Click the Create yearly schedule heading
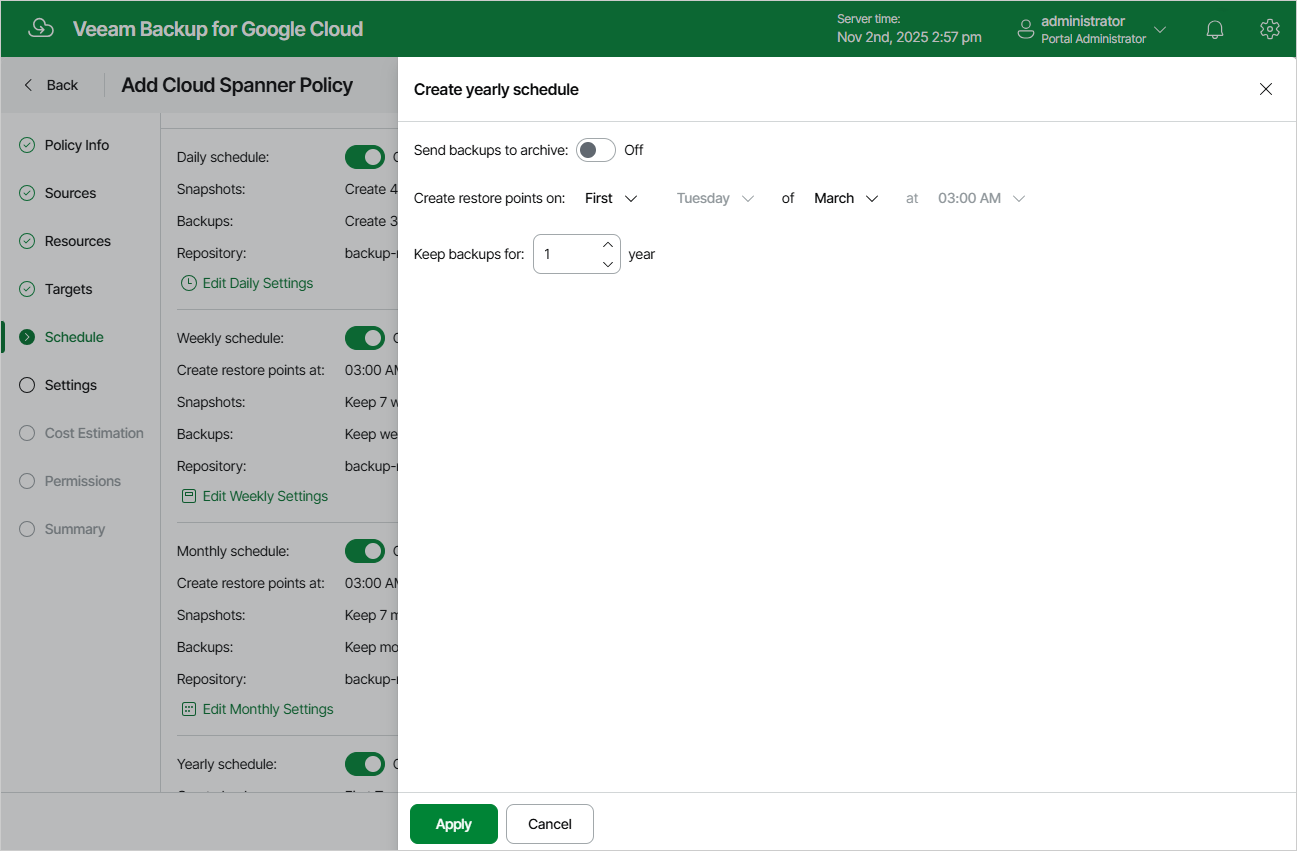The height and width of the screenshot is (851, 1297). pos(496,89)
